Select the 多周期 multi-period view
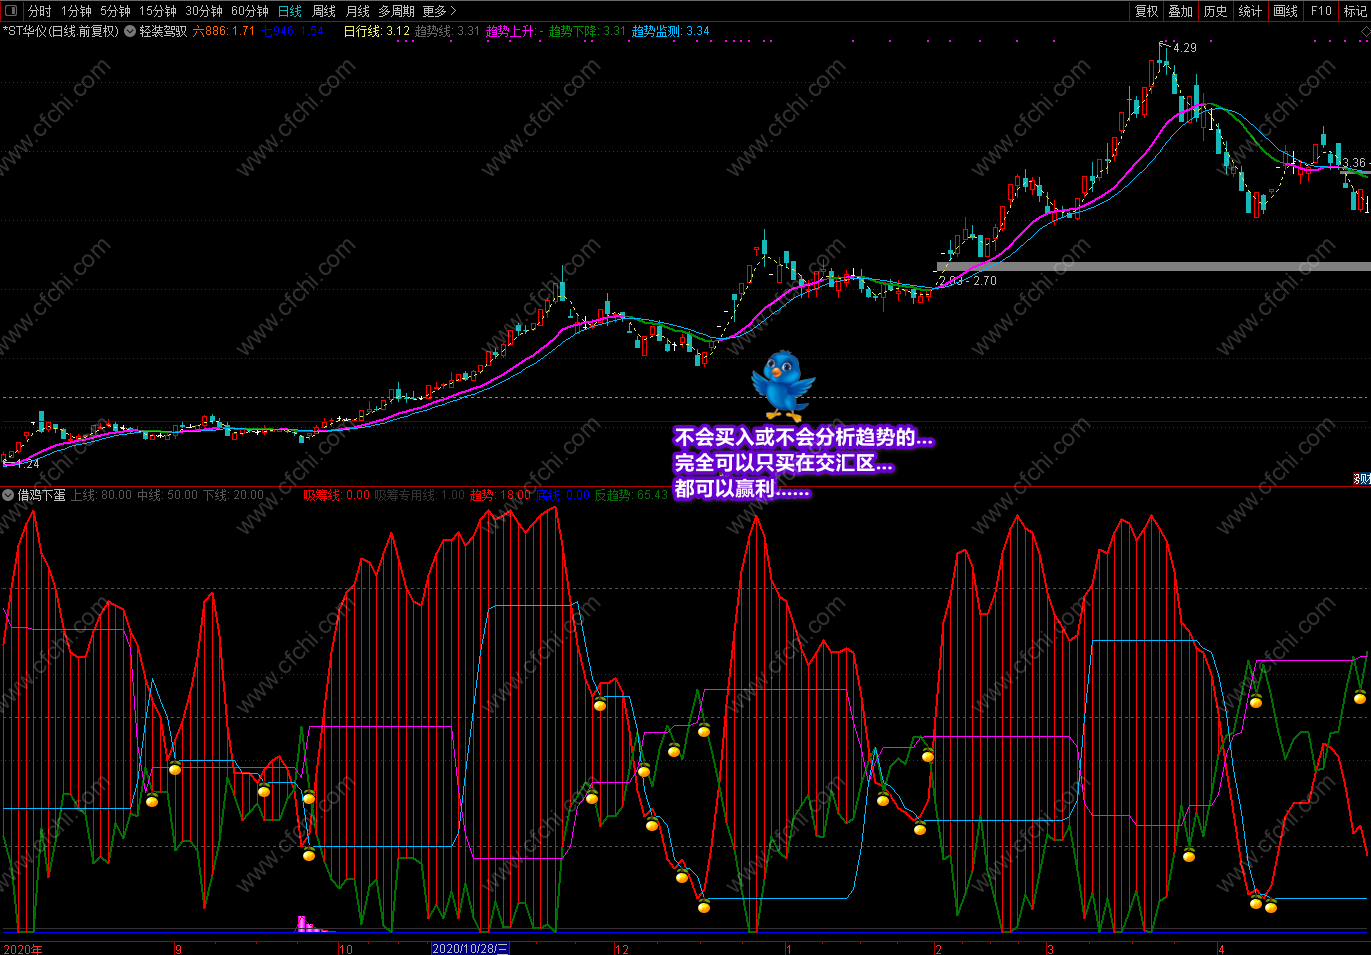The width and height of the screenshot is (1371, 955). 396,11
